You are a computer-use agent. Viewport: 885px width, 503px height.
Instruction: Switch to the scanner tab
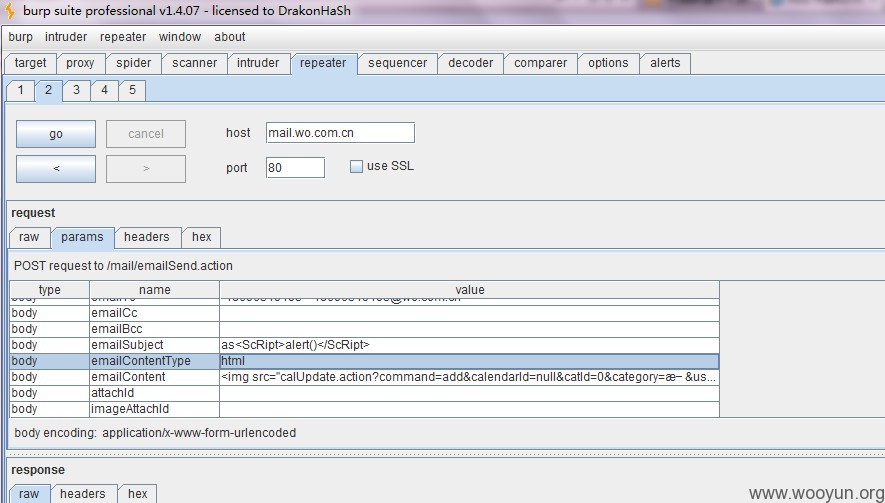tap(195, 63)
